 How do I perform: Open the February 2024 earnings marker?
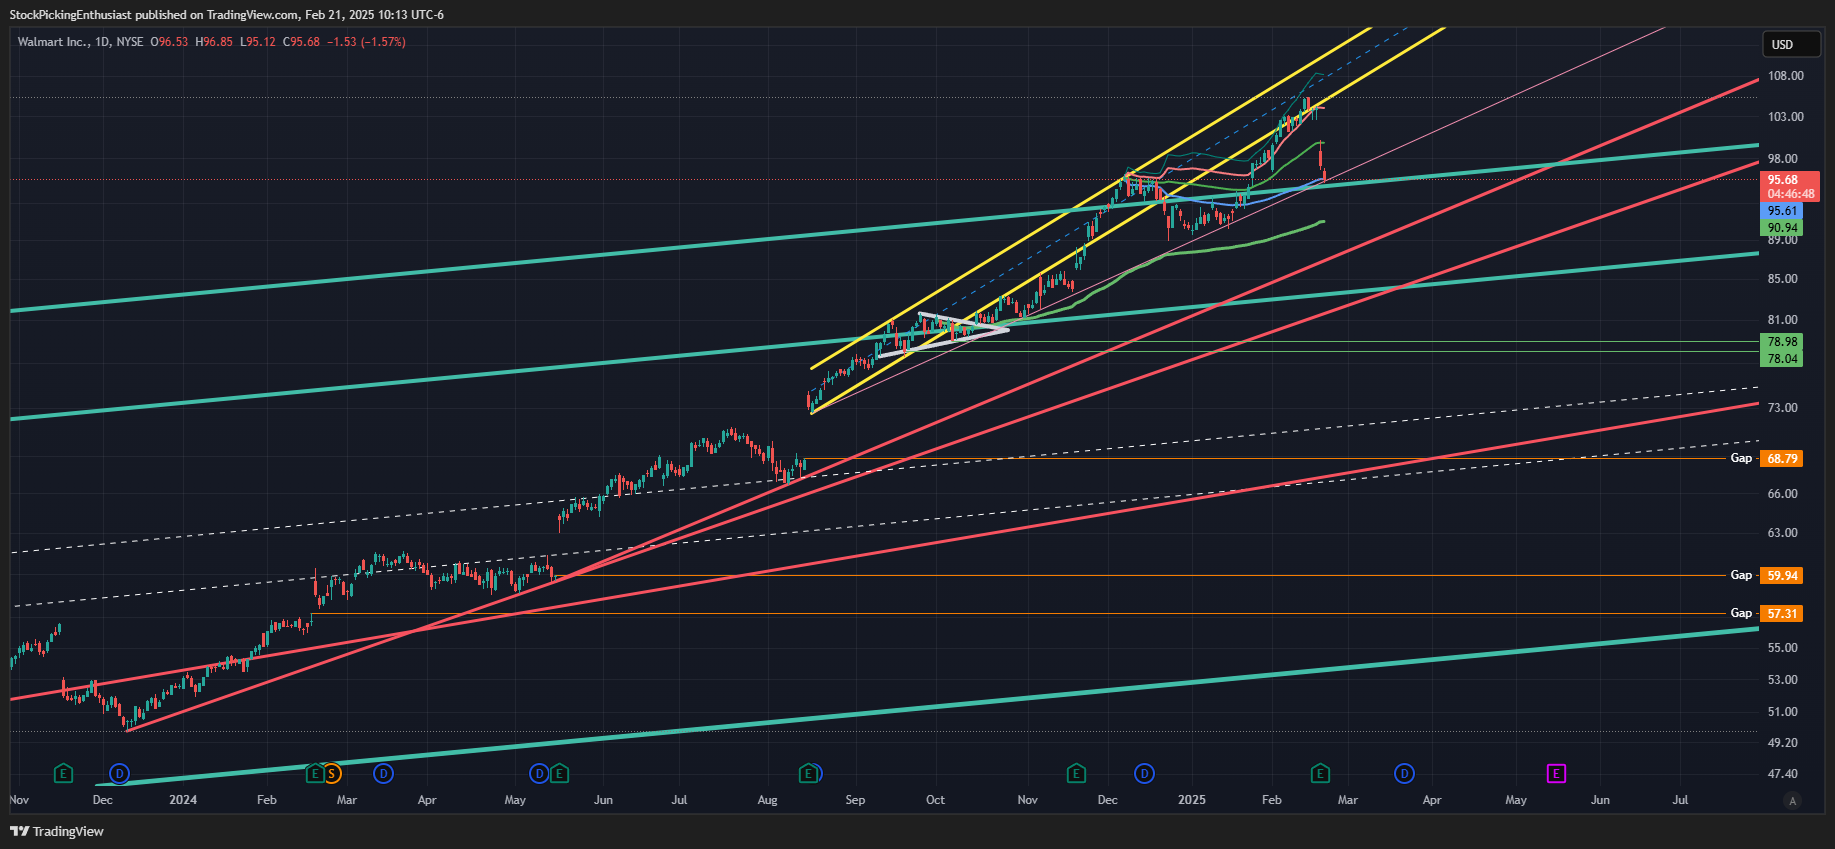pos(315,773)
